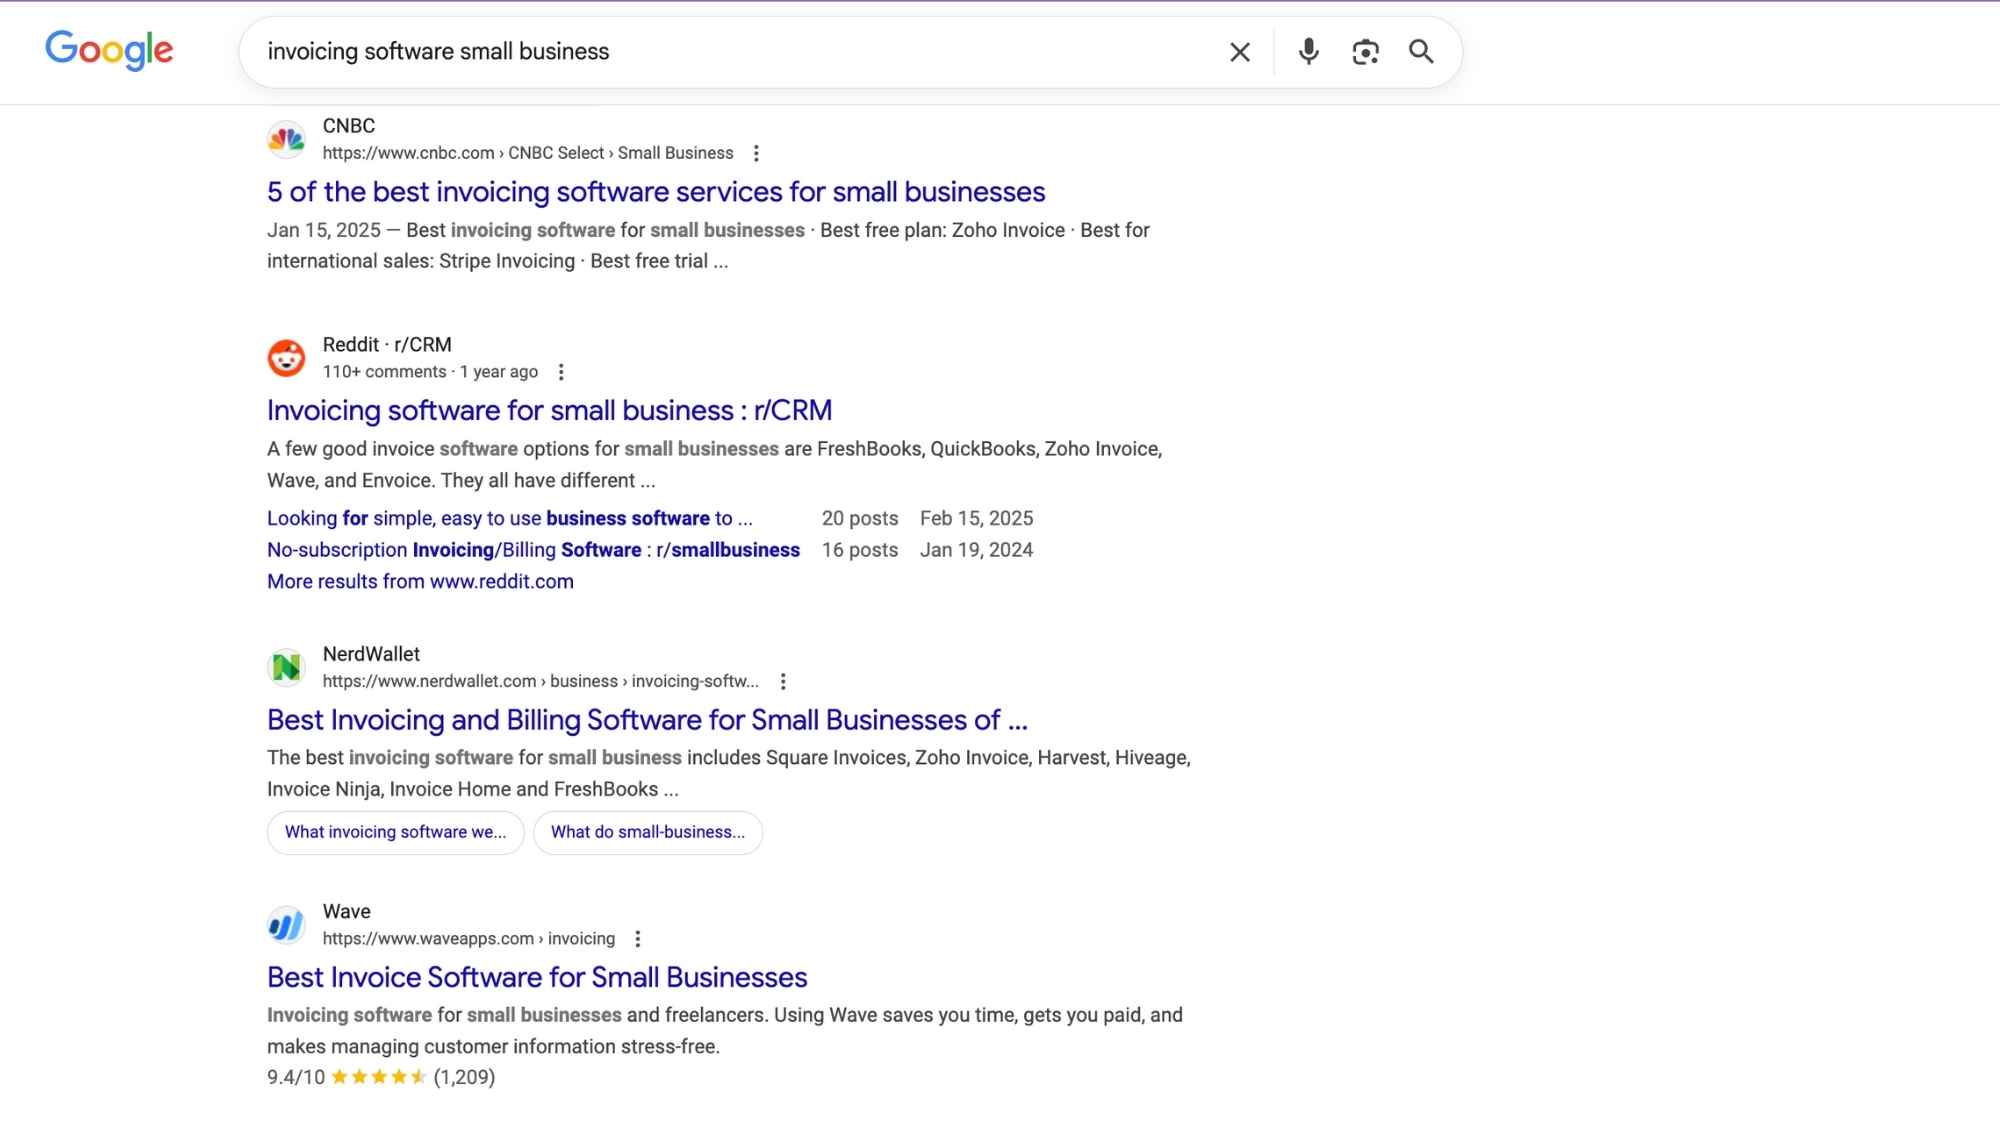Start voice search with the microphone icon
This screenshot has height=1125, width=2000.
pyautogui.click(x=1308, y=52)
